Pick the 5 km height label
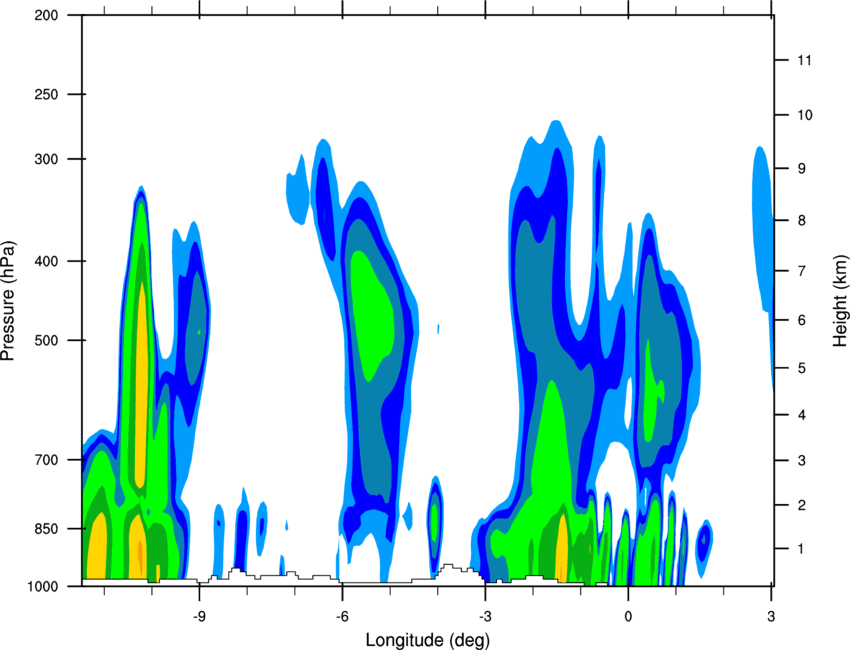 [802, 368]
